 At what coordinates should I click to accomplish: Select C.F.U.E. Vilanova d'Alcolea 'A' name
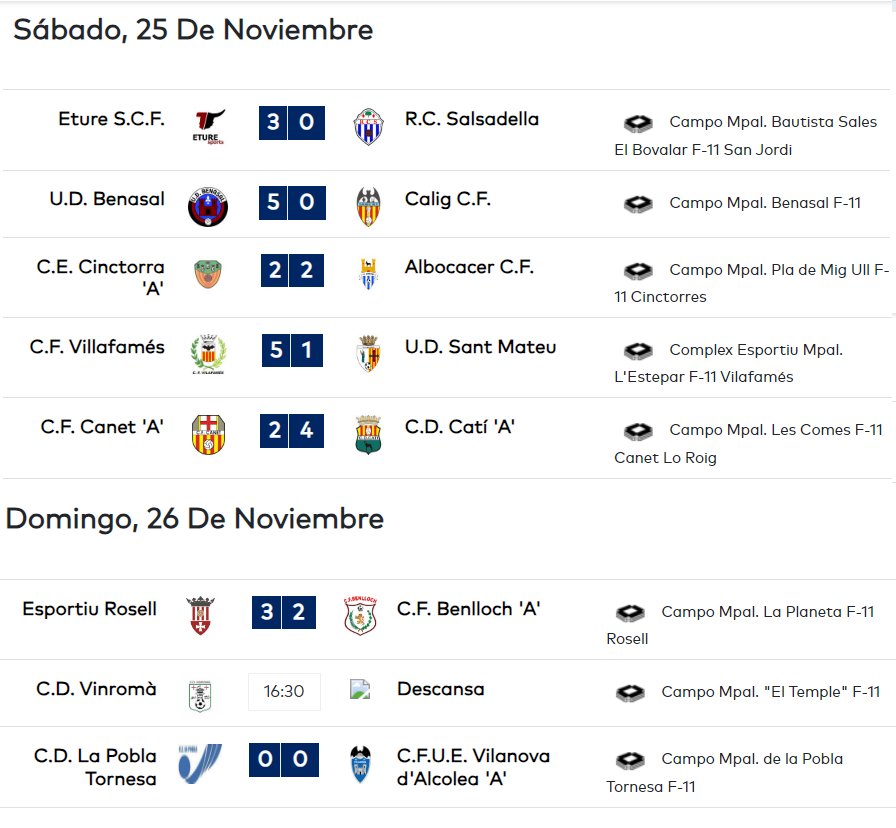pos(473,767)
